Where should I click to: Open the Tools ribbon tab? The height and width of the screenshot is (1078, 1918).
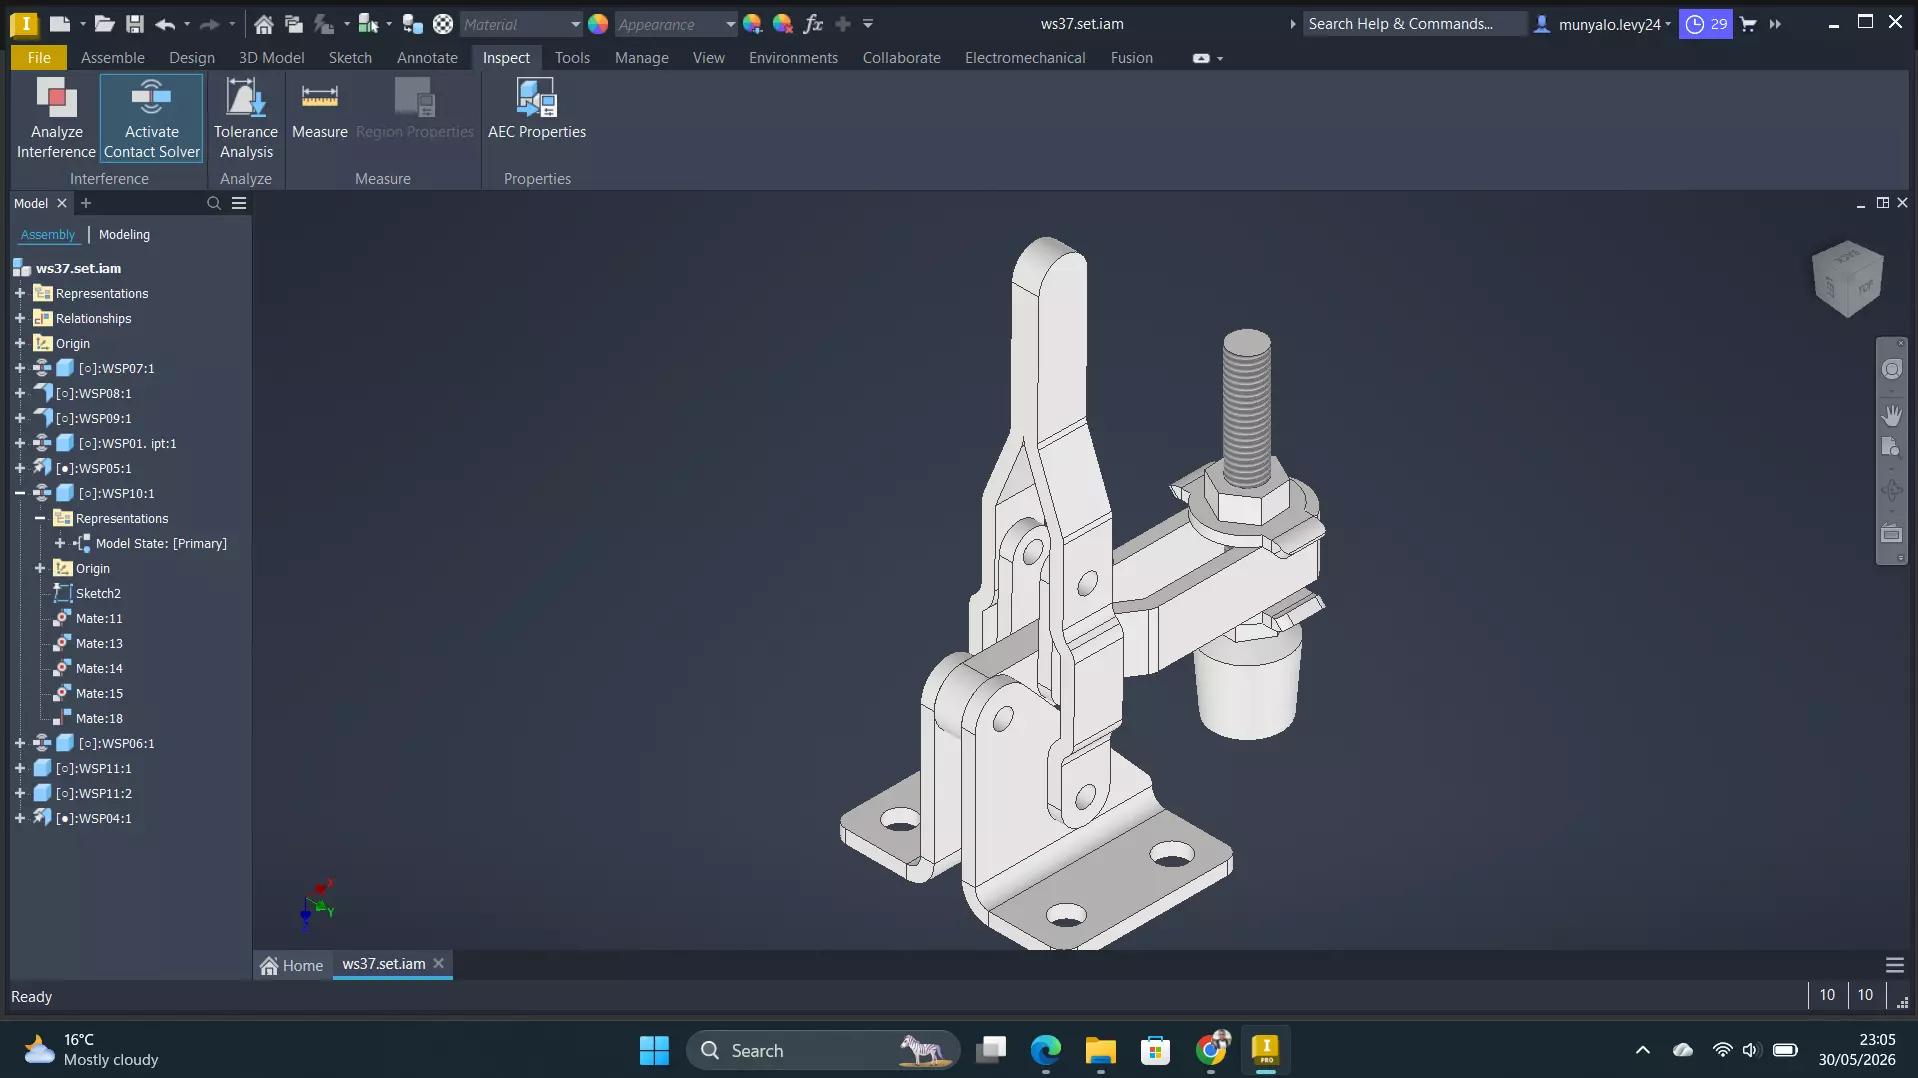point(572,58)
